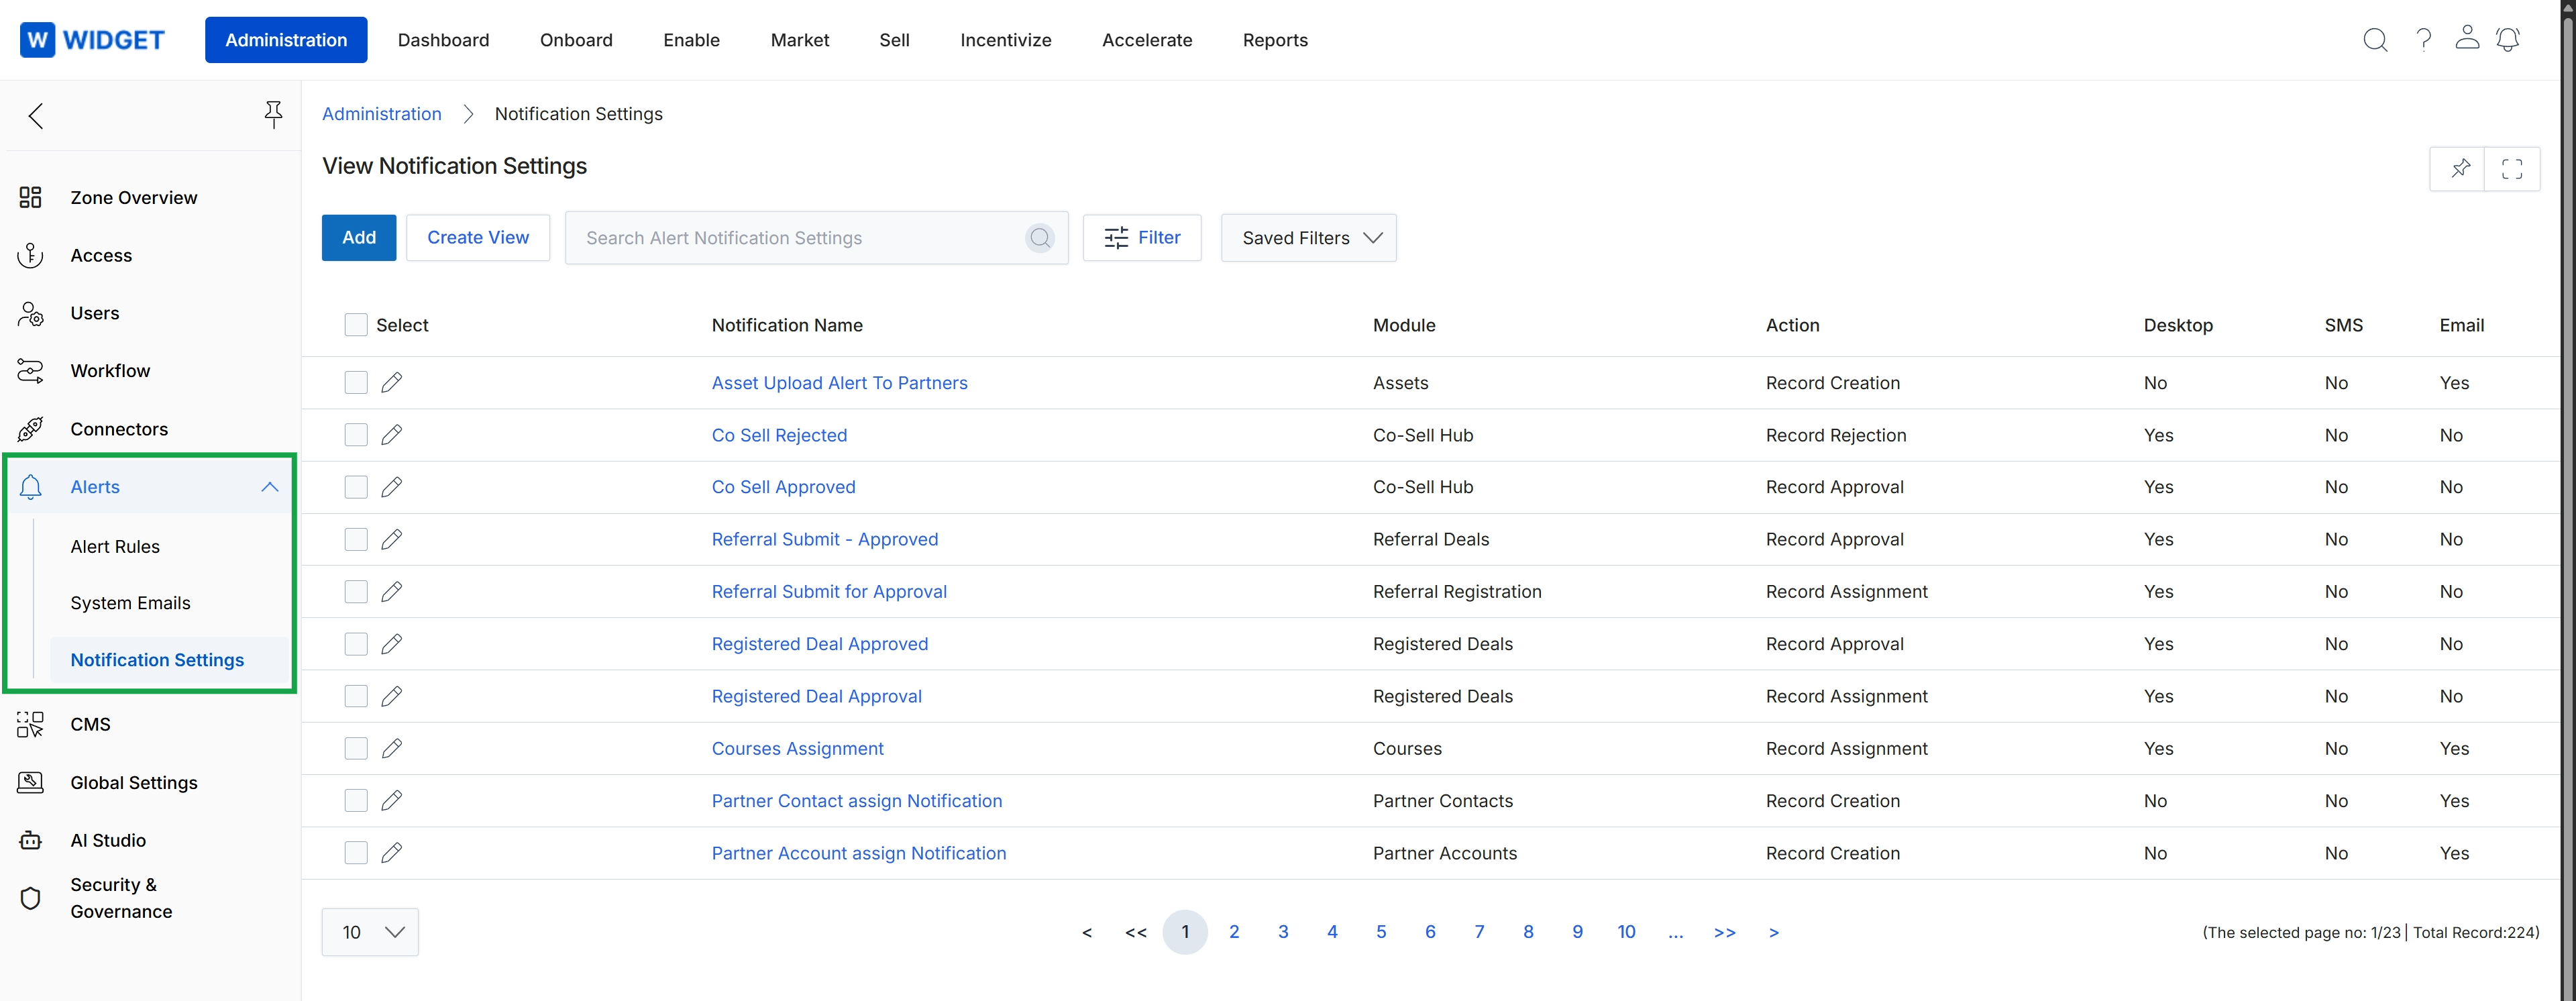Screen dimensions: 2576x1001
Task: Check the Referral Submit for Approval row
Action: coord(356,592)
